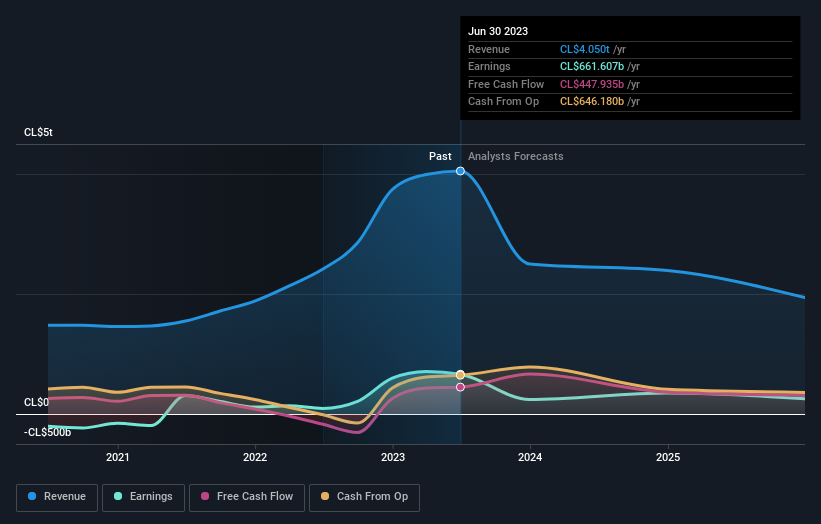The width and height of the screenshot is (821, 524).
Task: Toggle the Free Cash Flow legend button
Action: [x=247, y=497]
